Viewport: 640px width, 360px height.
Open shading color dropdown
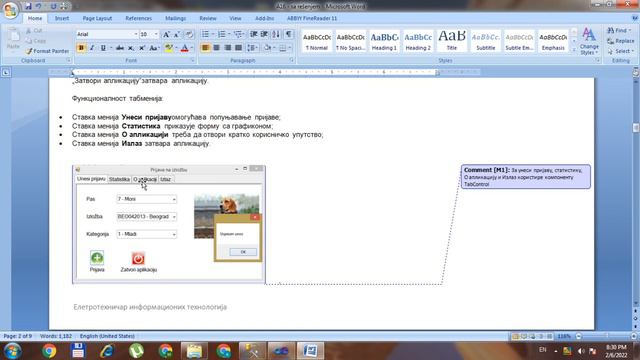pyautogui.click(x=274, y=48)
